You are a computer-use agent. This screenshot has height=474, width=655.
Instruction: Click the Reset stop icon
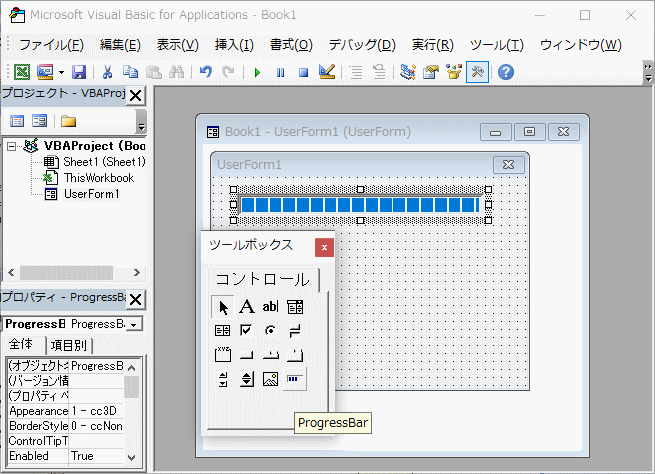coord(304,73)
